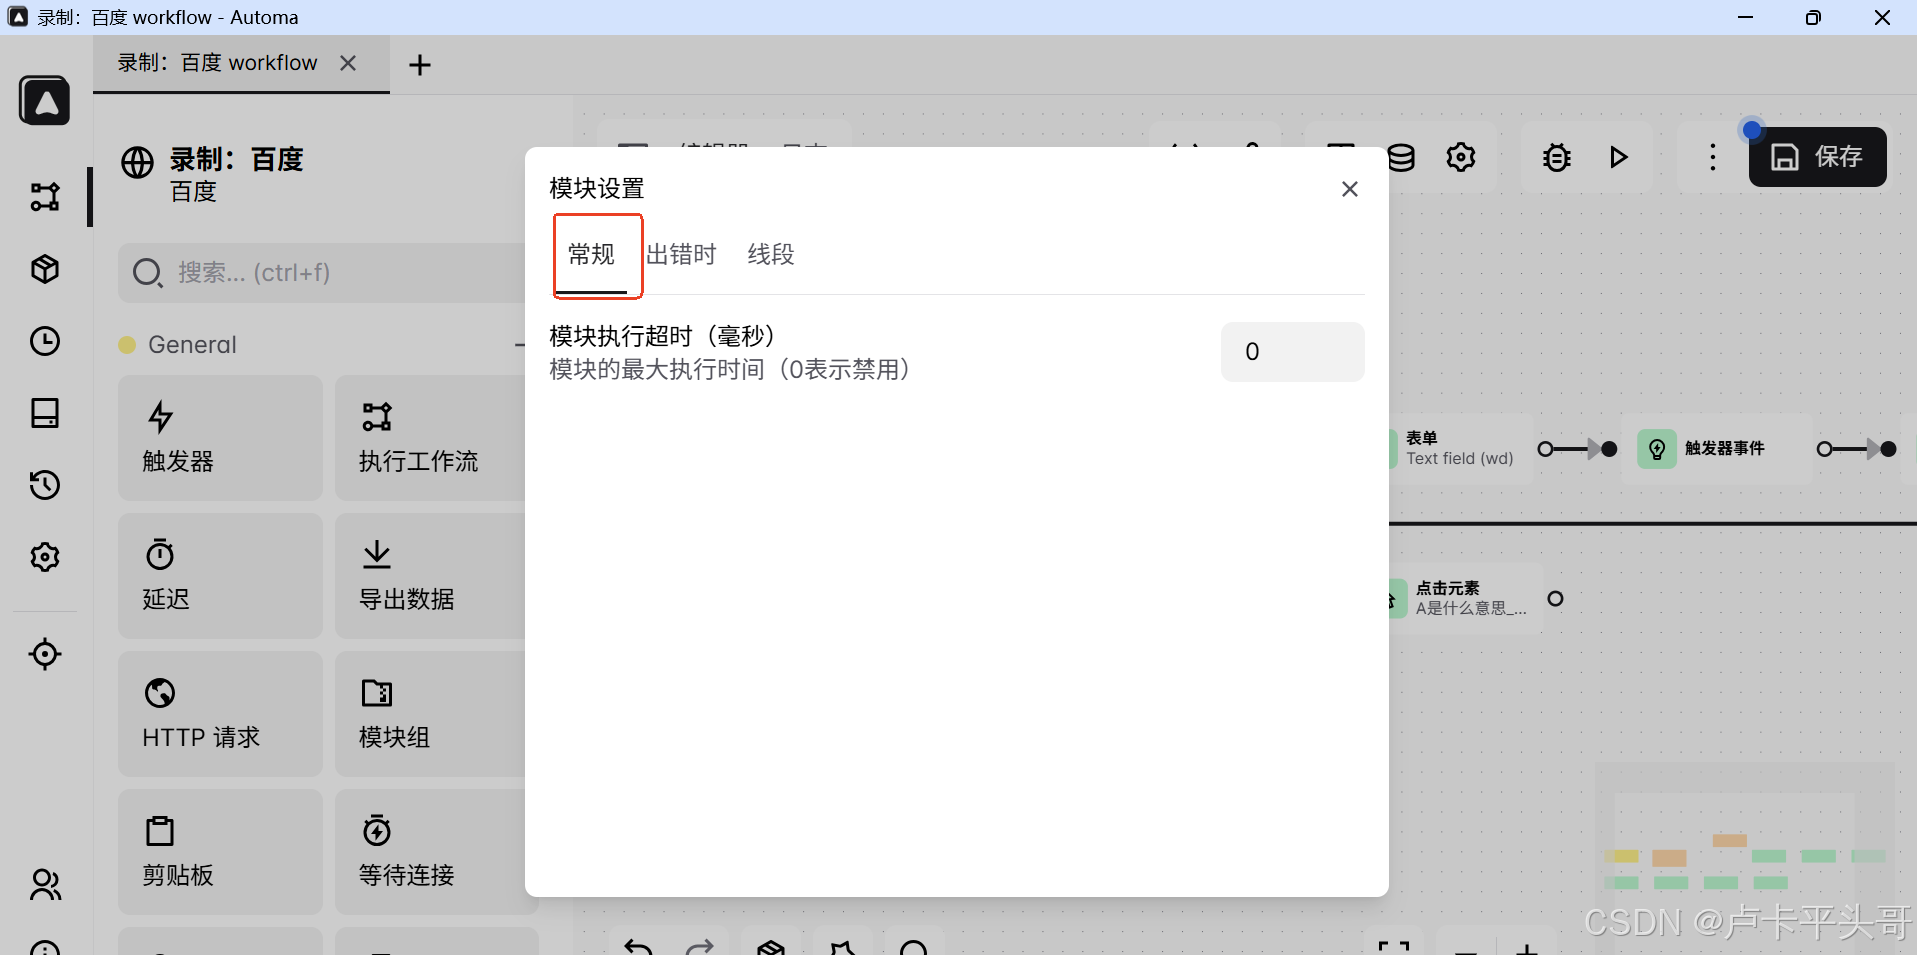
Task: Switch to the 线段 tab
Action: click(771, 255)
